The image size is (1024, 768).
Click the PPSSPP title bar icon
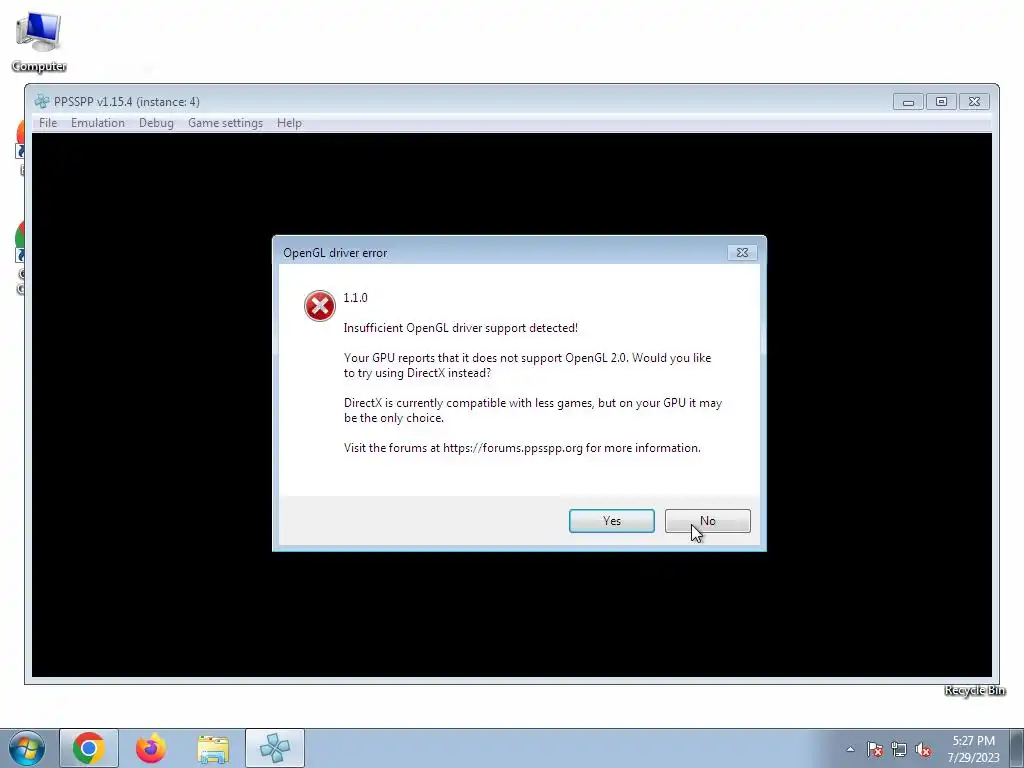point(42,101)
